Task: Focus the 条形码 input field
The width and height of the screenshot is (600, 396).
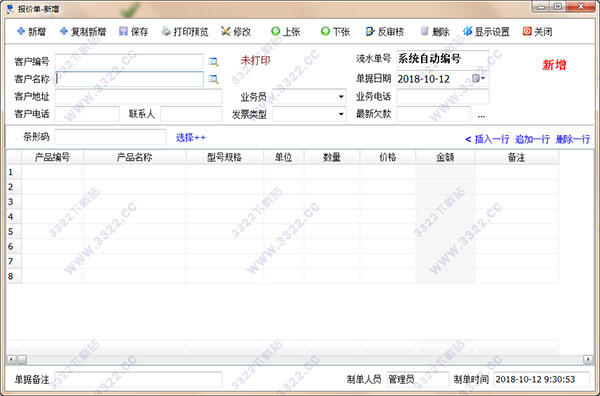Action: [x=111, y=137]
